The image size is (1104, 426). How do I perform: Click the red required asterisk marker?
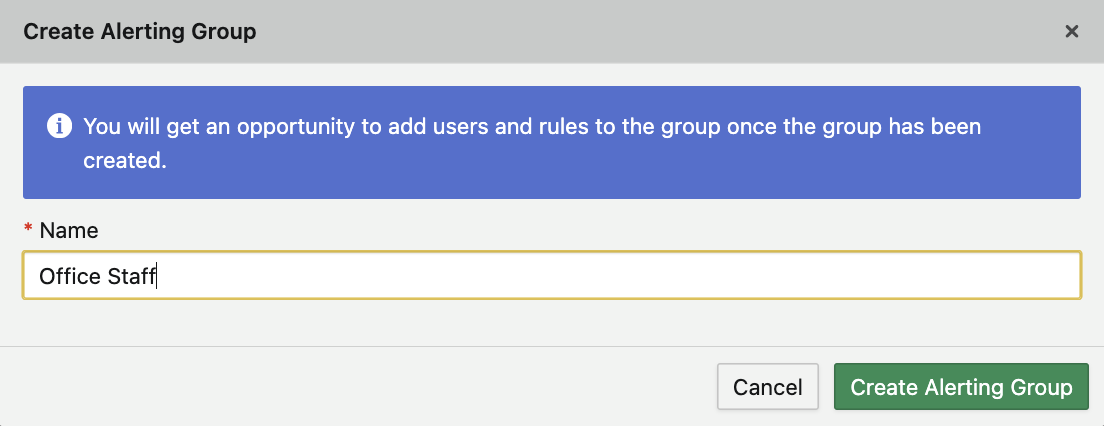pyautogui.click(x=28, y=230)
